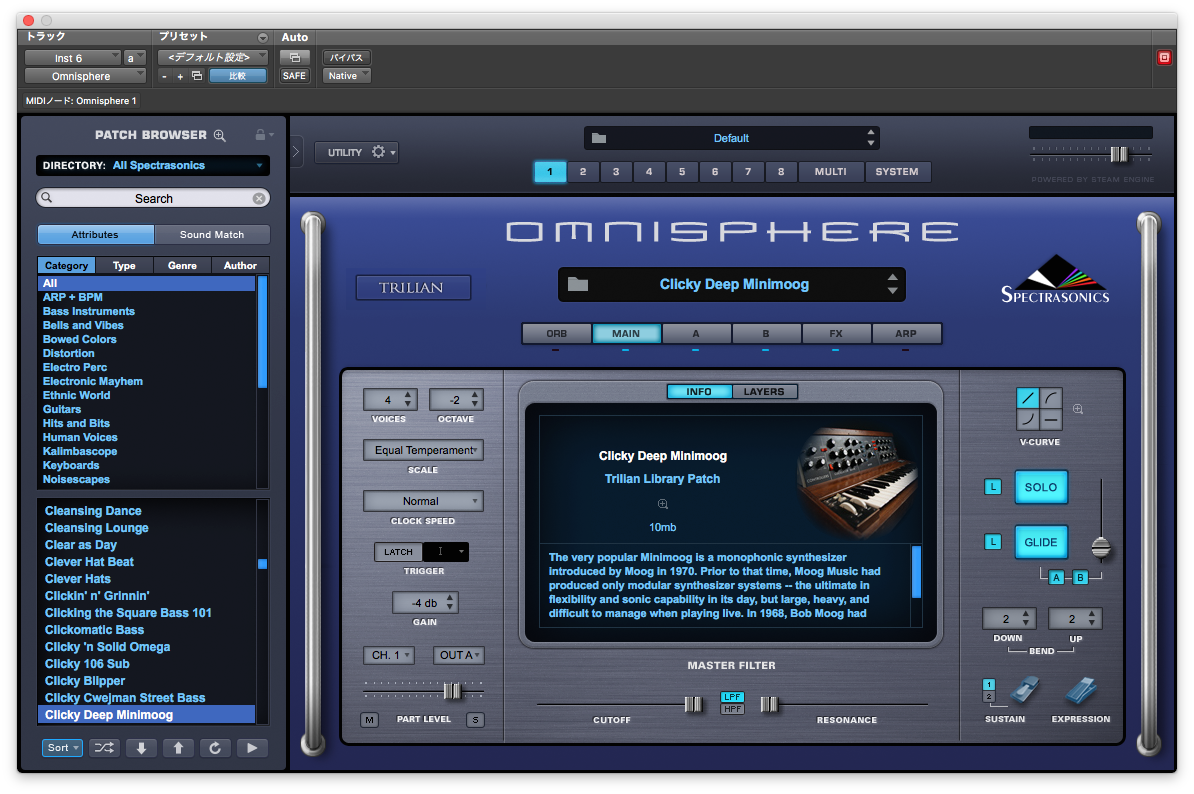Select the Sound Match tab

point(212,234)
